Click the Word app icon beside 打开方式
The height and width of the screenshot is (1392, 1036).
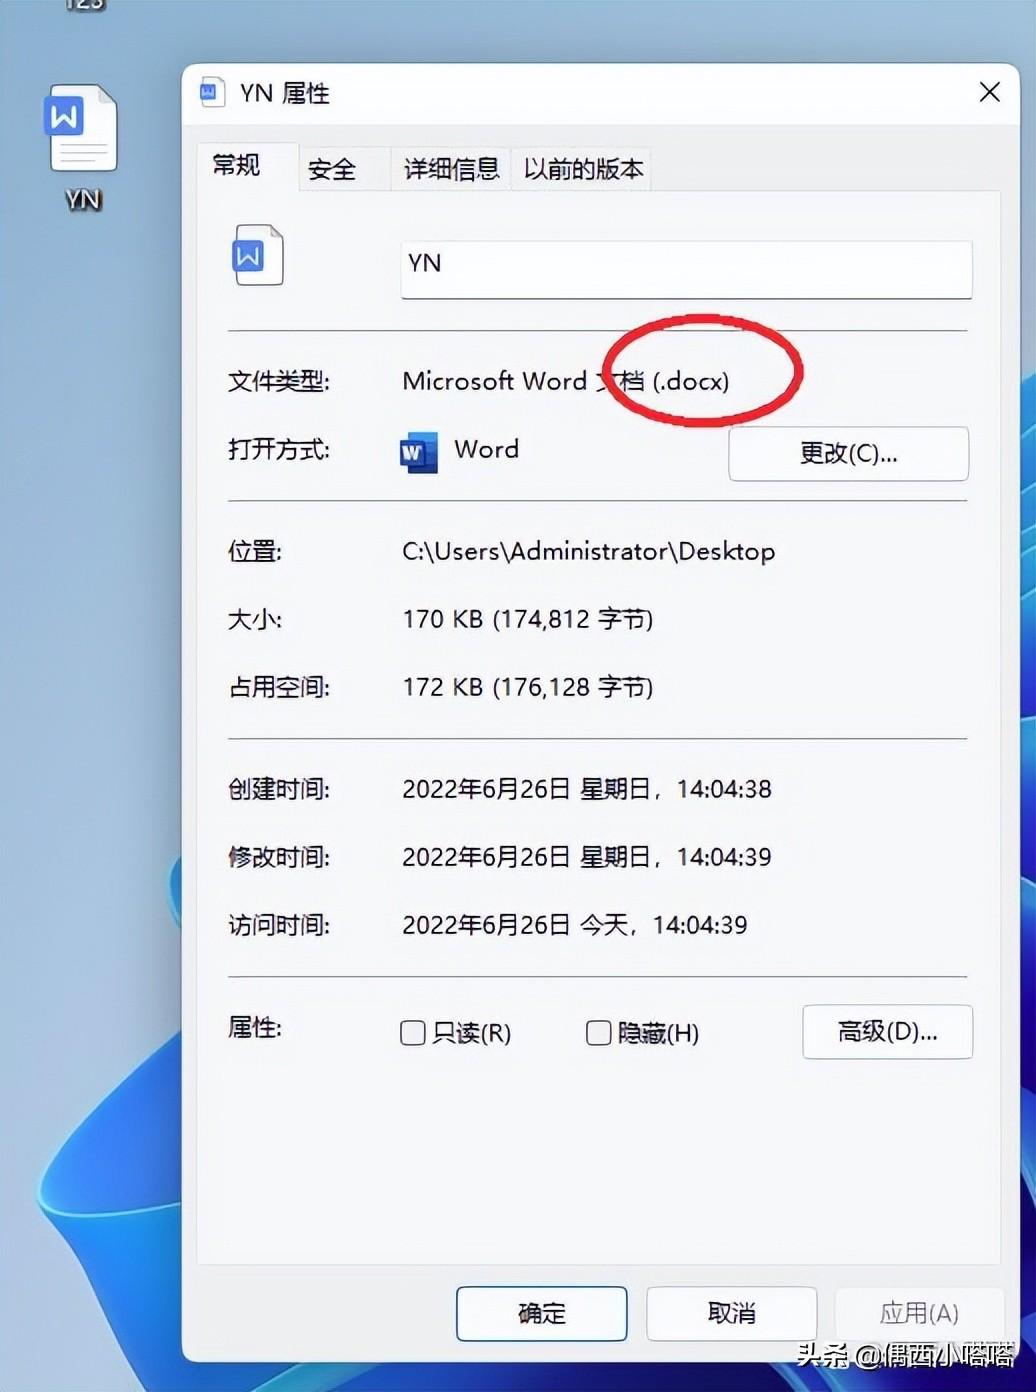pos(416,452)
